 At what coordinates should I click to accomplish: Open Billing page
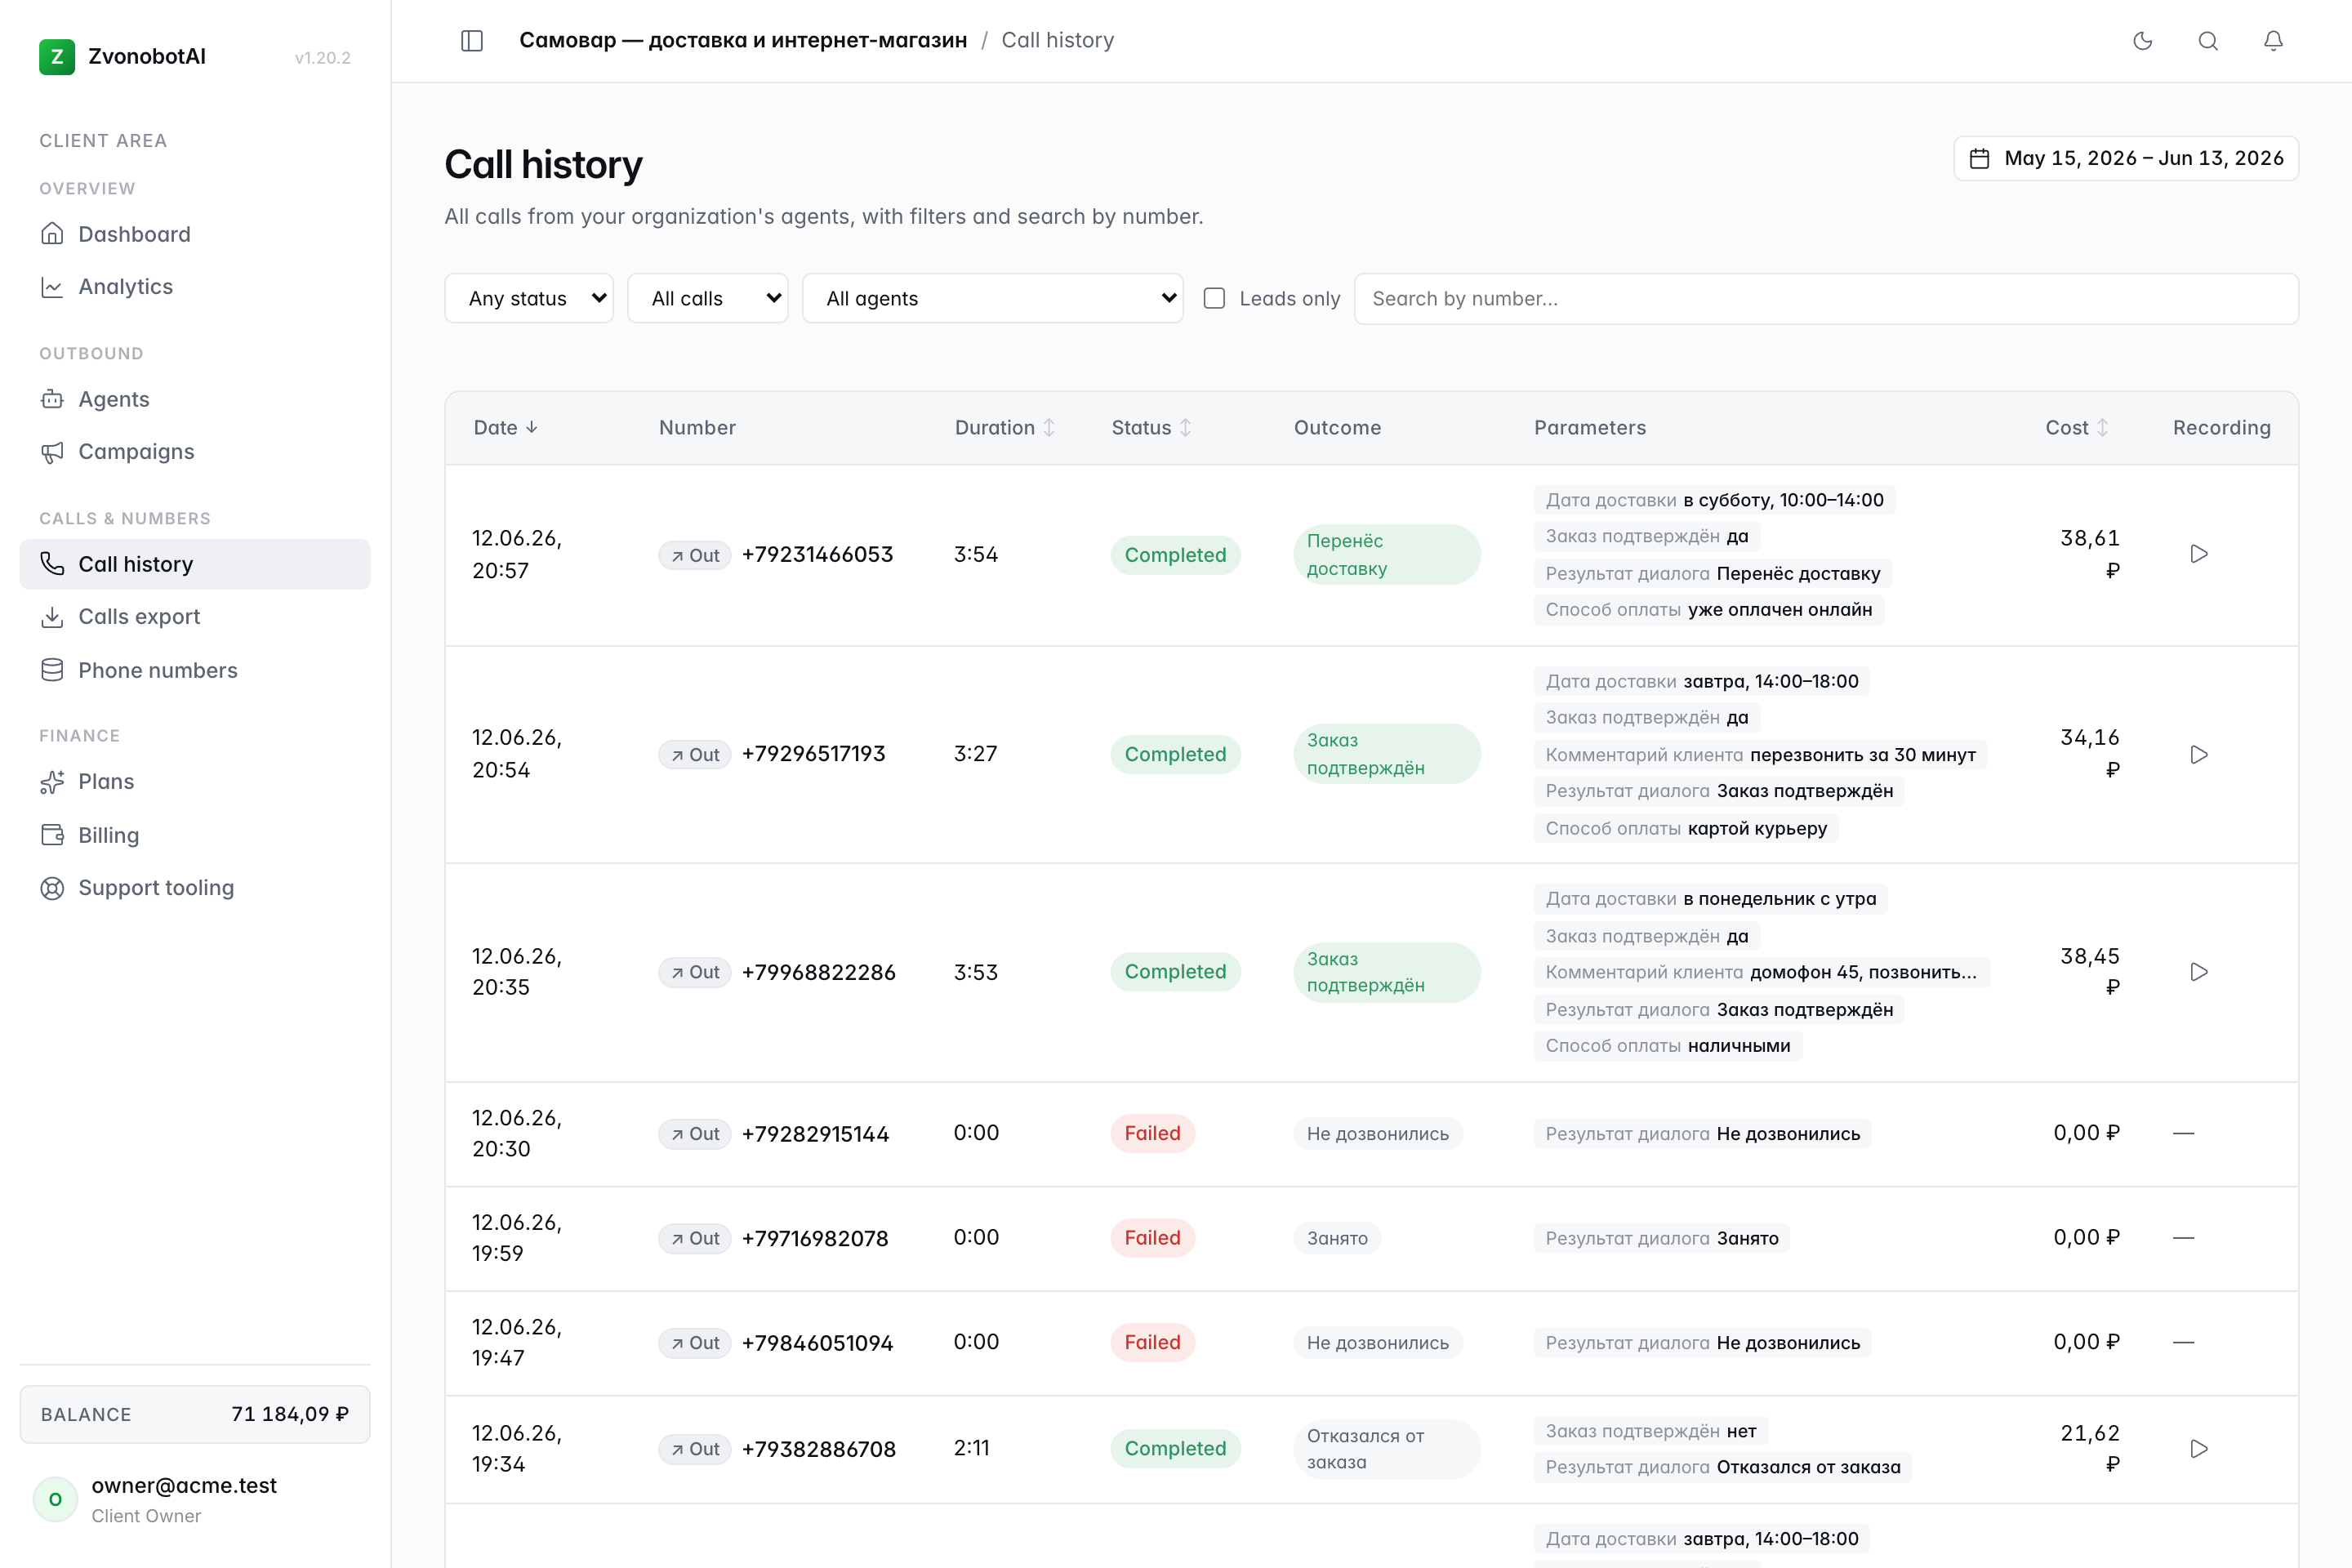click(x=195, y=835)
